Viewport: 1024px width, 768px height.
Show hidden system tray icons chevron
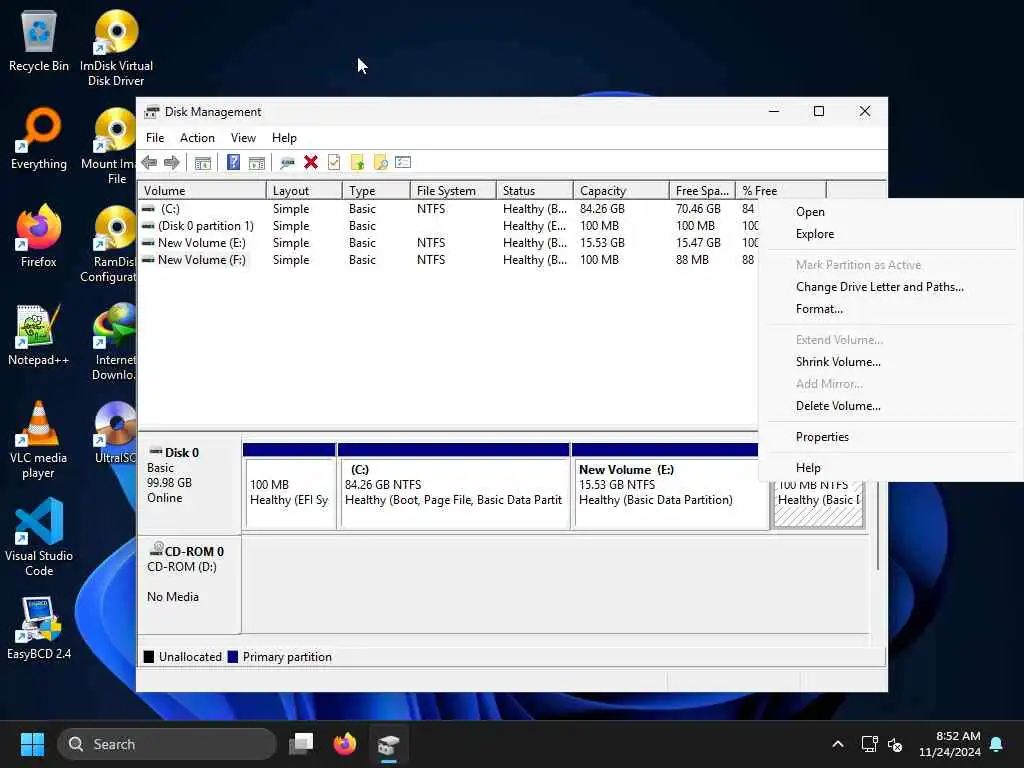837,744
